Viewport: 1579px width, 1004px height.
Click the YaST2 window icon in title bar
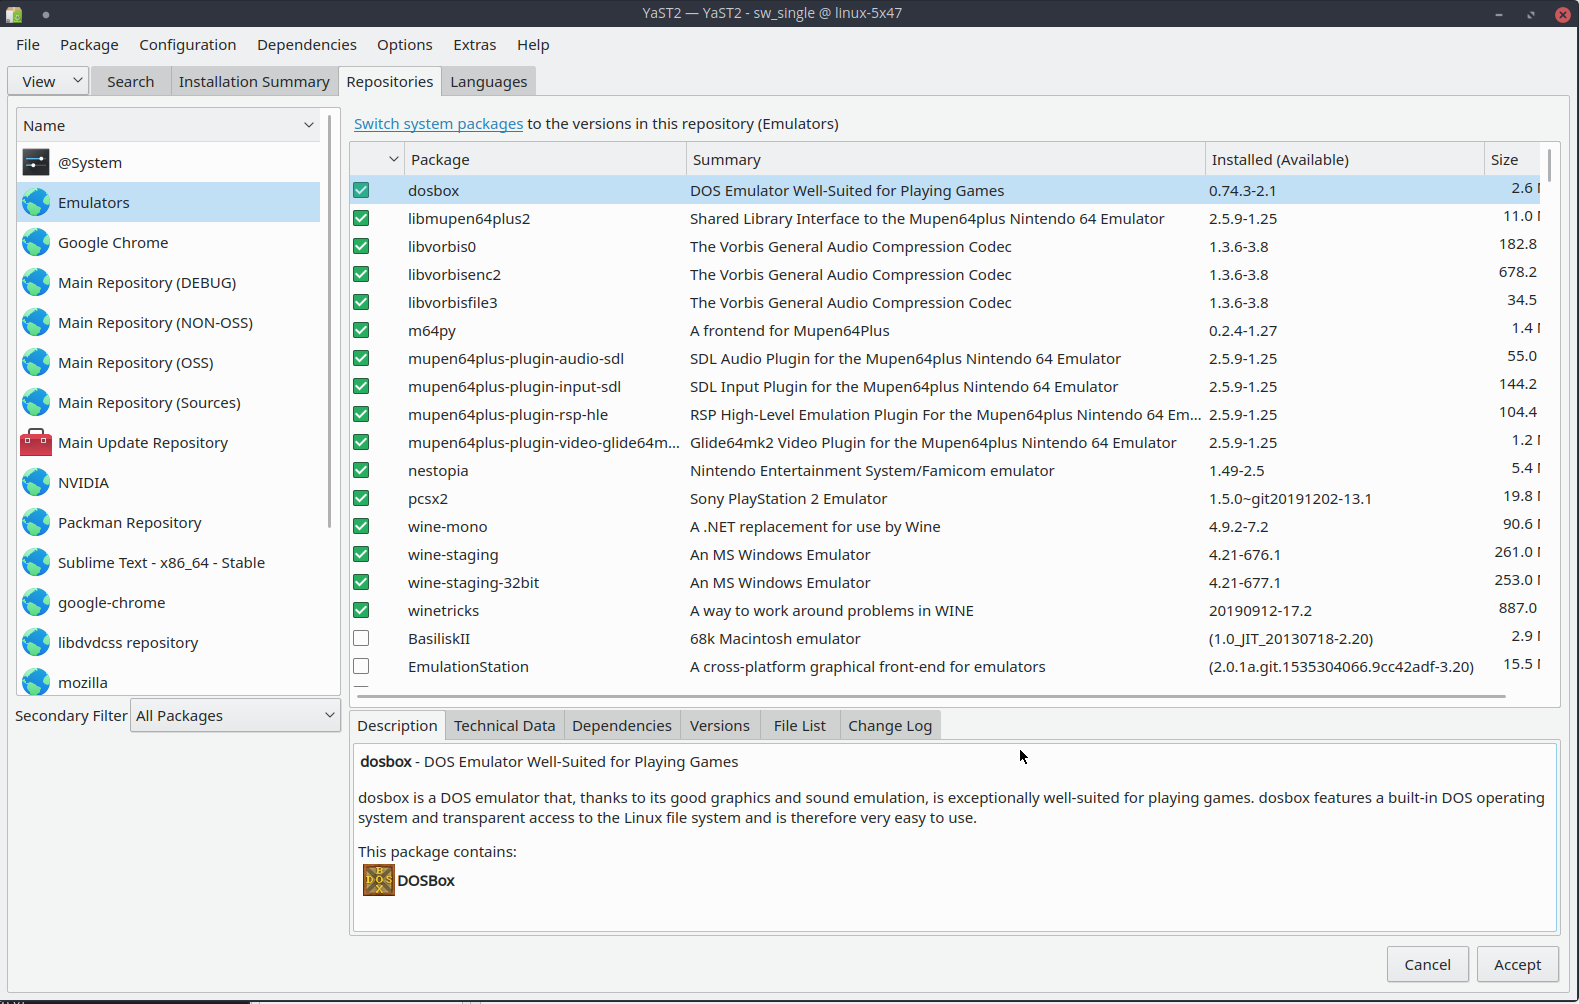[14, 14]
